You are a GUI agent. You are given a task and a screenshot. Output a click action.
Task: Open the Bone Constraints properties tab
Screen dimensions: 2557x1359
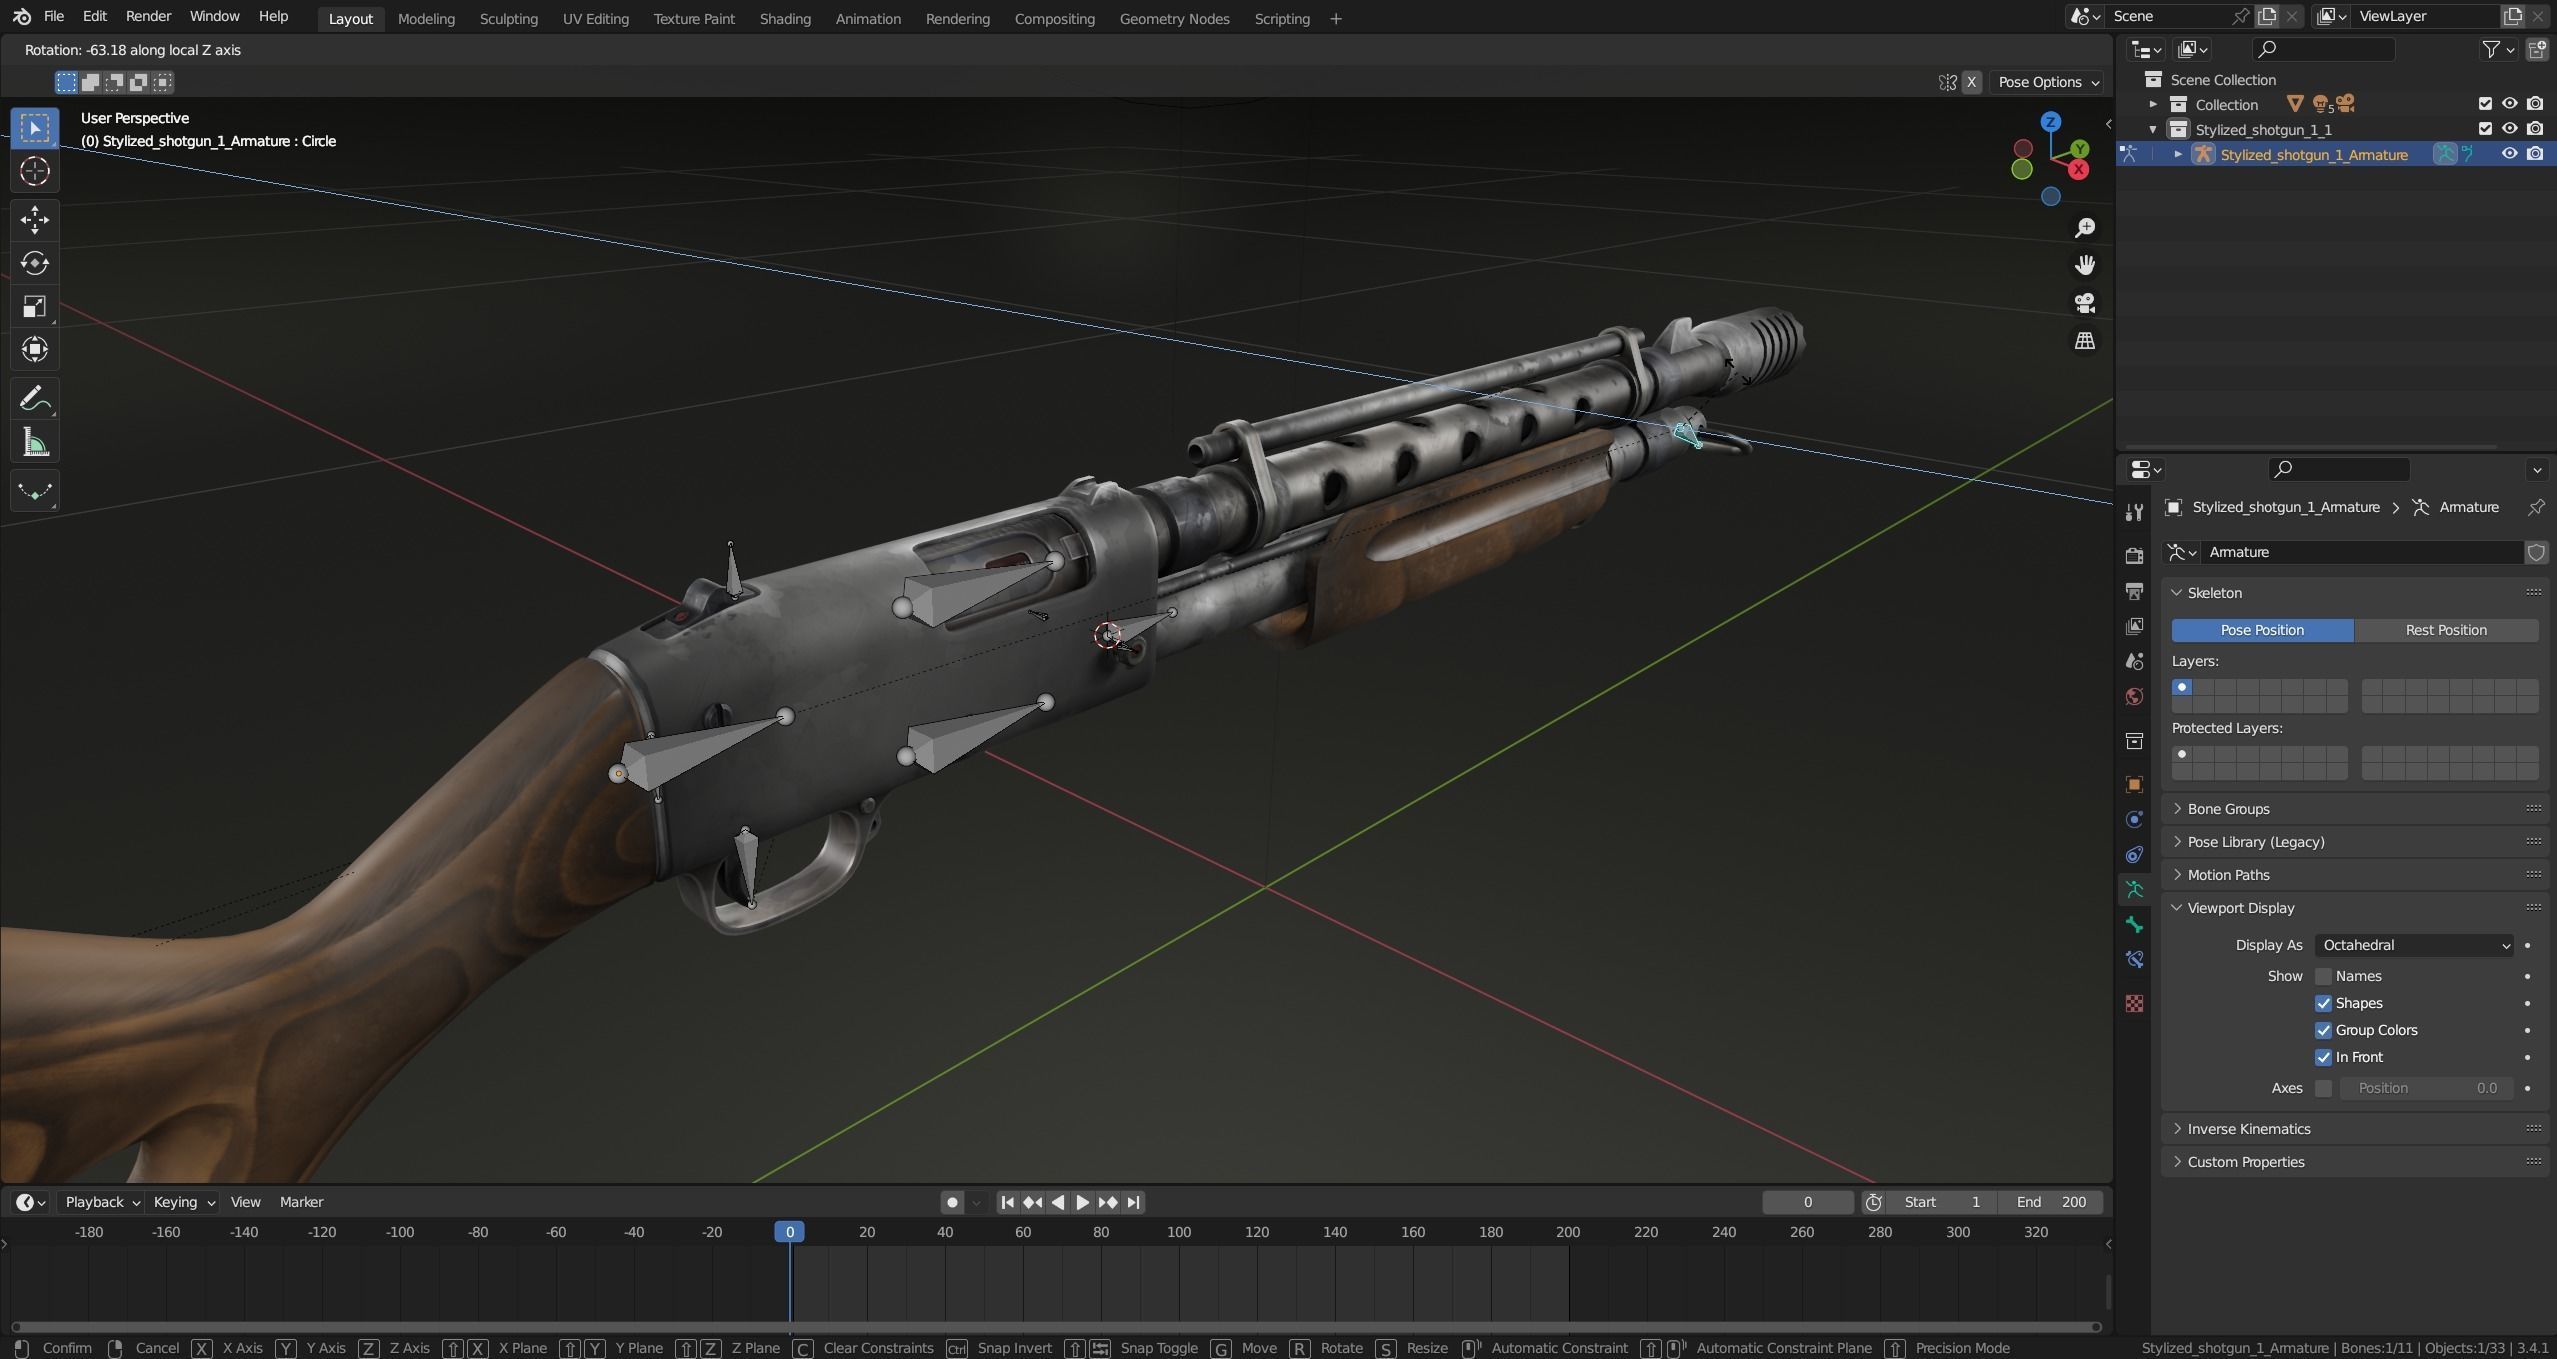(x=2134, y=960)
